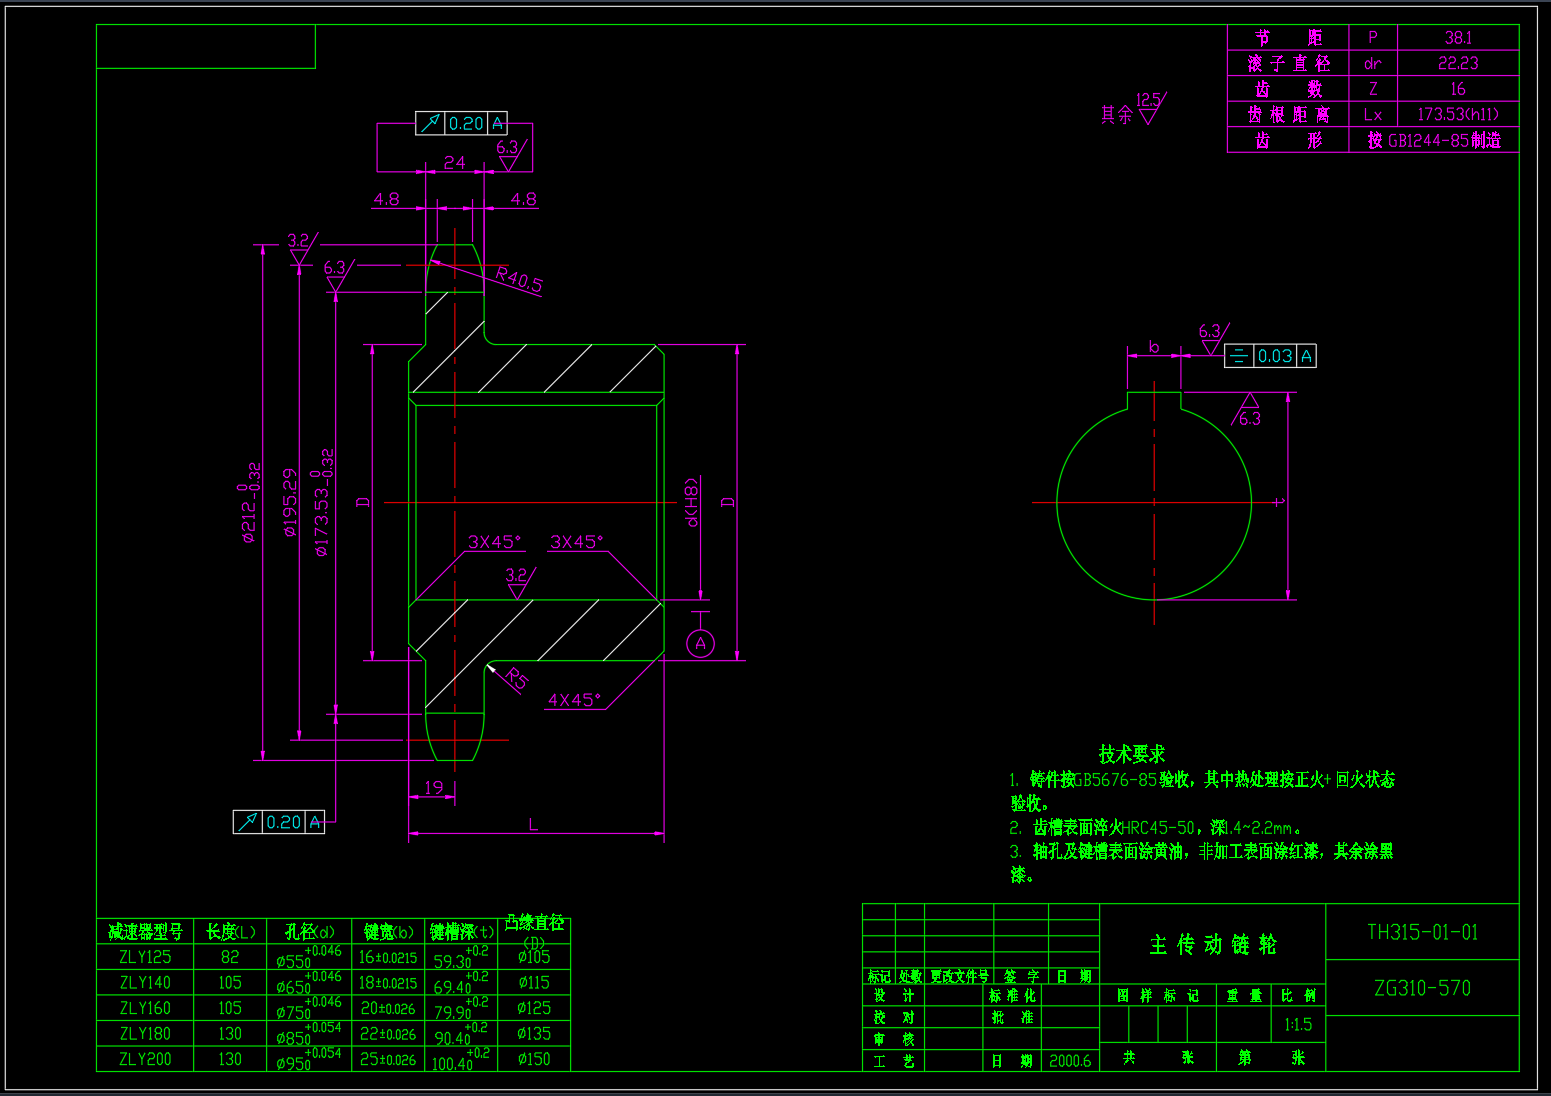Select the ZLY125 model cell

(x=145, y=957)
